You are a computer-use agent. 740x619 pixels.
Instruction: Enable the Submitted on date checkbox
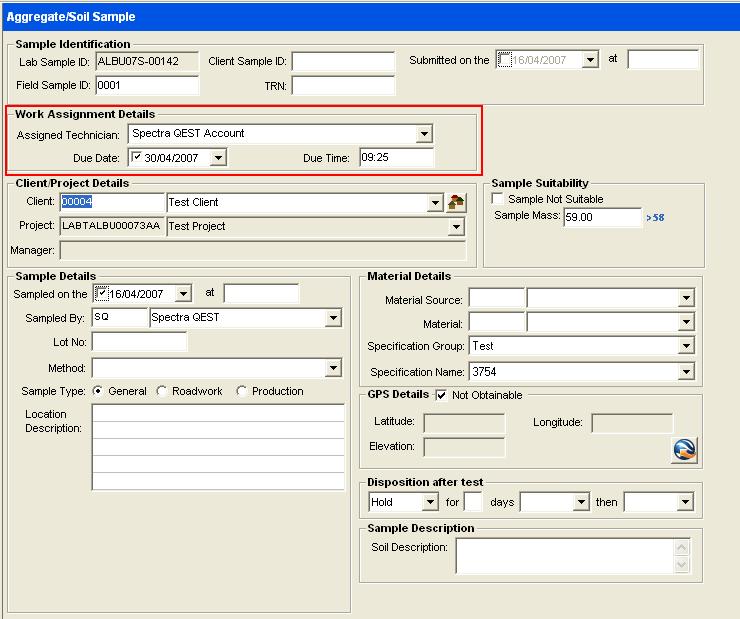coord(505,60)
